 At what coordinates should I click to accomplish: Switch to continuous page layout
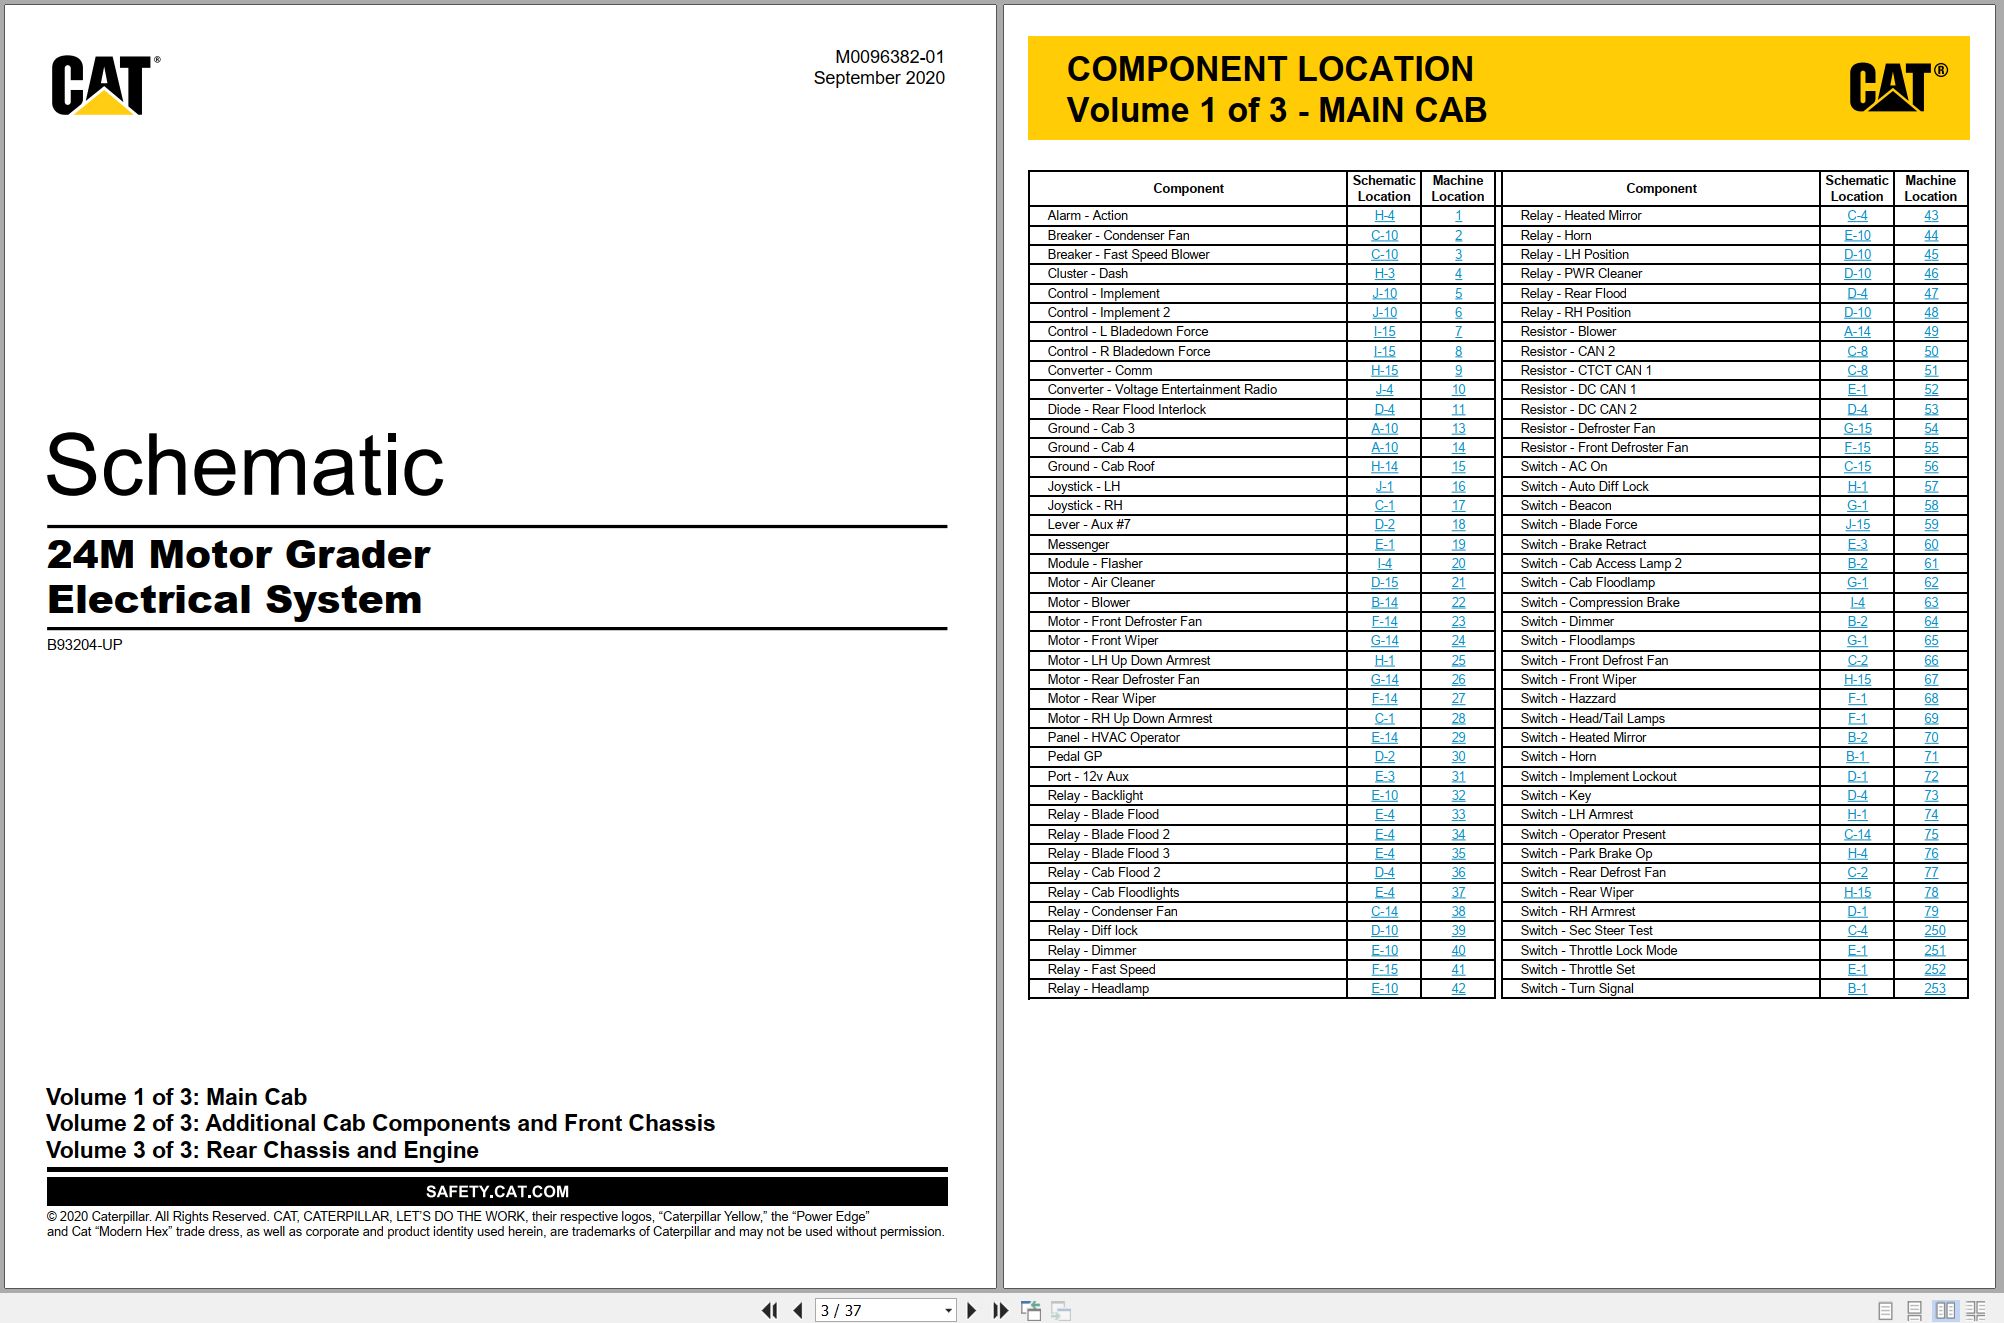(x=1914, y=1310)
